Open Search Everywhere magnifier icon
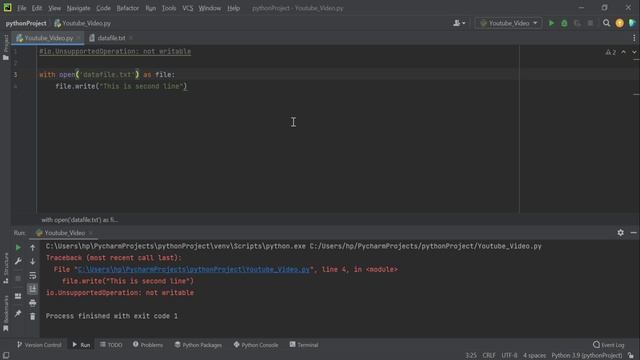The width and height of the screenshot is (640, 360). [607, 23]
